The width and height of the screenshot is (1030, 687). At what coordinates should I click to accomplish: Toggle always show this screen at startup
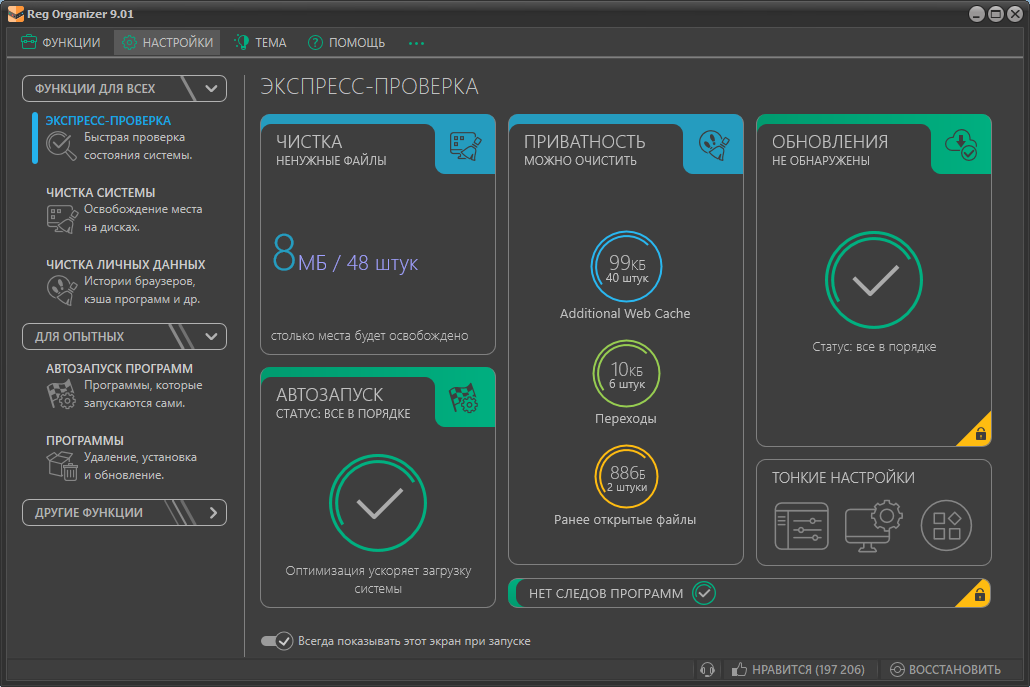coord(277,641)
